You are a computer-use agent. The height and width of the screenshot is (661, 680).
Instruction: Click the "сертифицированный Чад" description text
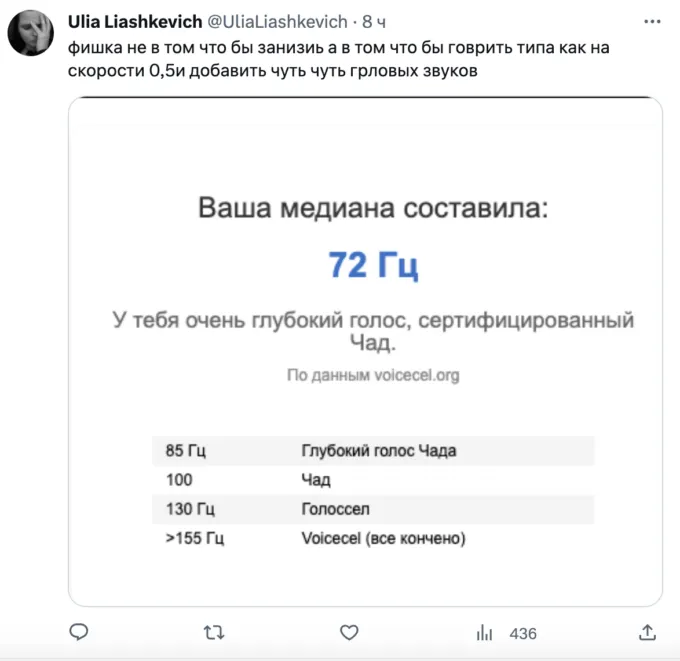click(373, 332)
